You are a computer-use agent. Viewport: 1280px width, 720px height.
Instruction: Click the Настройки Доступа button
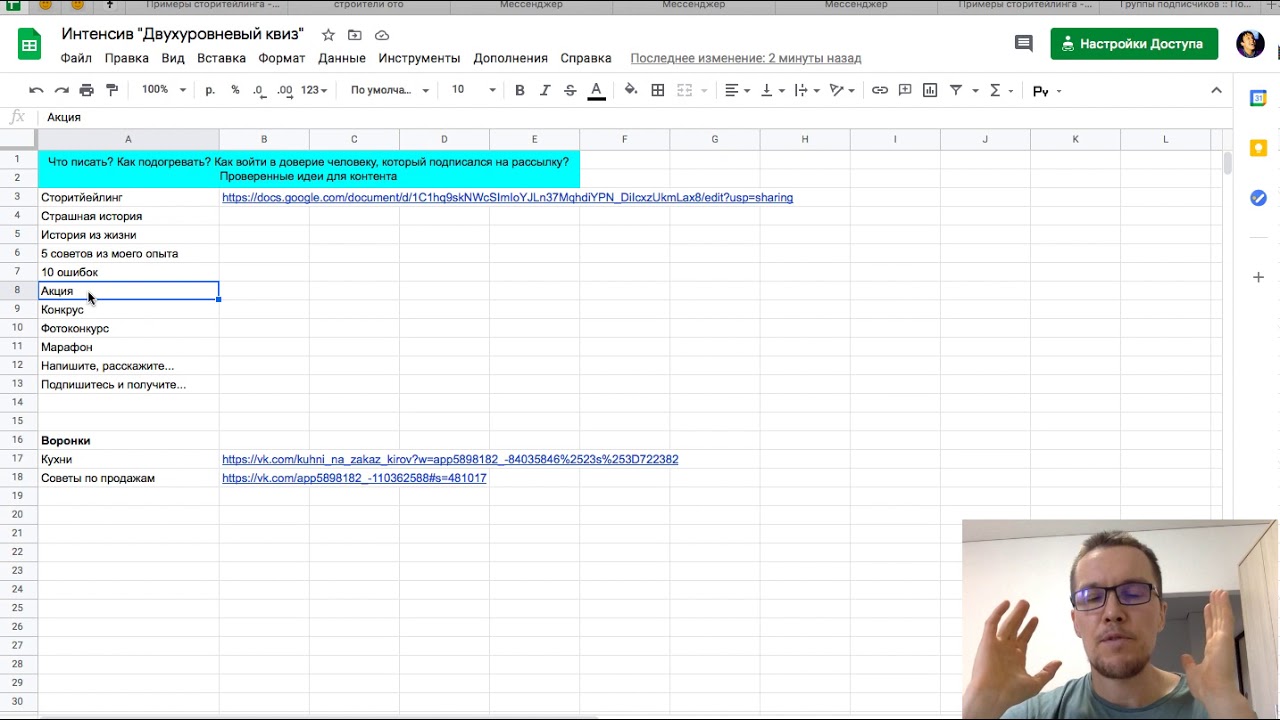pyautogui.click(x=1133, y=44)
